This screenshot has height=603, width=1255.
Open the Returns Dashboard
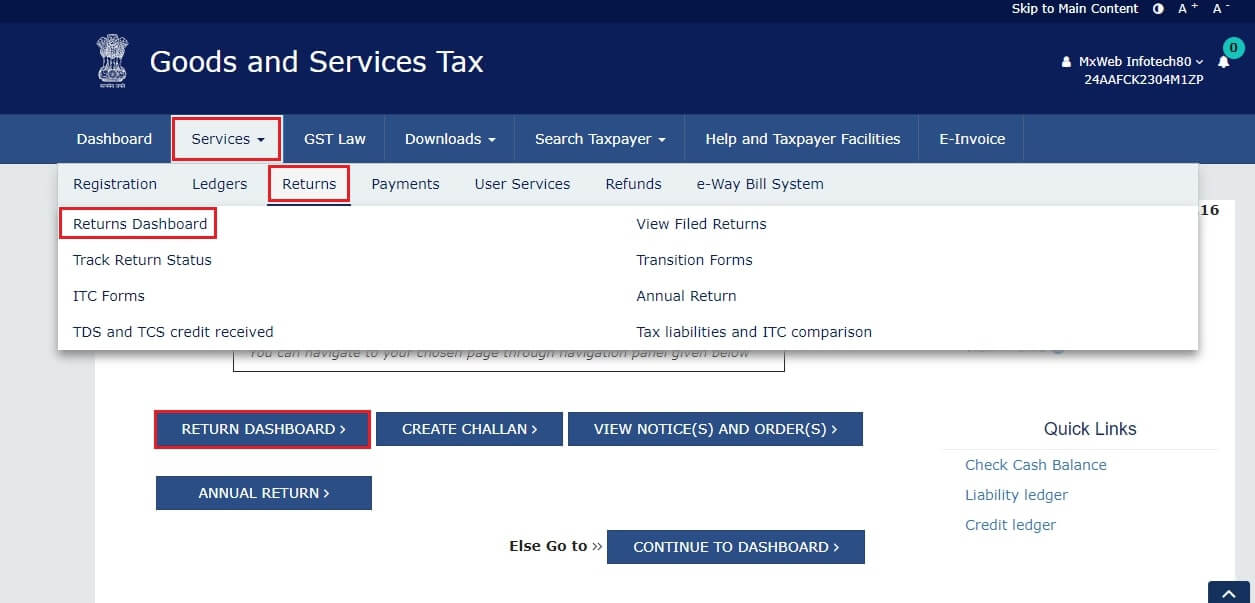[137, 223]
